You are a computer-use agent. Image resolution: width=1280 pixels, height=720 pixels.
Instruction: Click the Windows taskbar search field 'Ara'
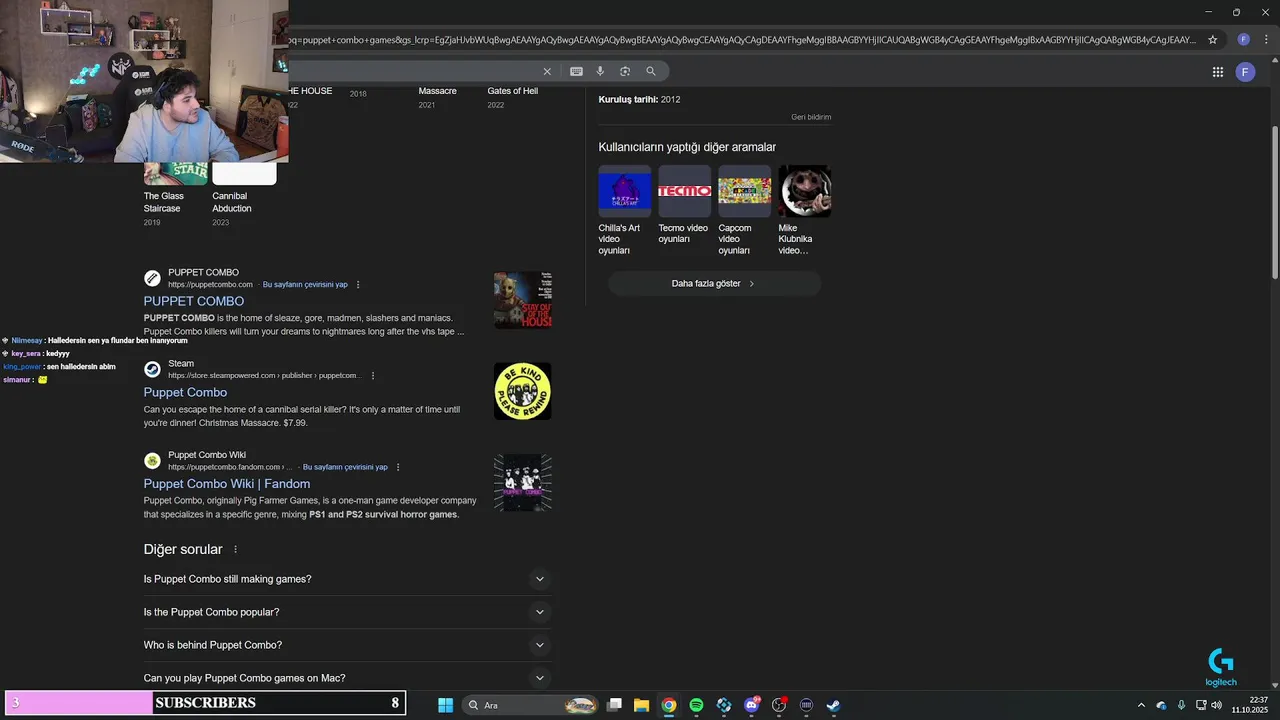point(530,705)
